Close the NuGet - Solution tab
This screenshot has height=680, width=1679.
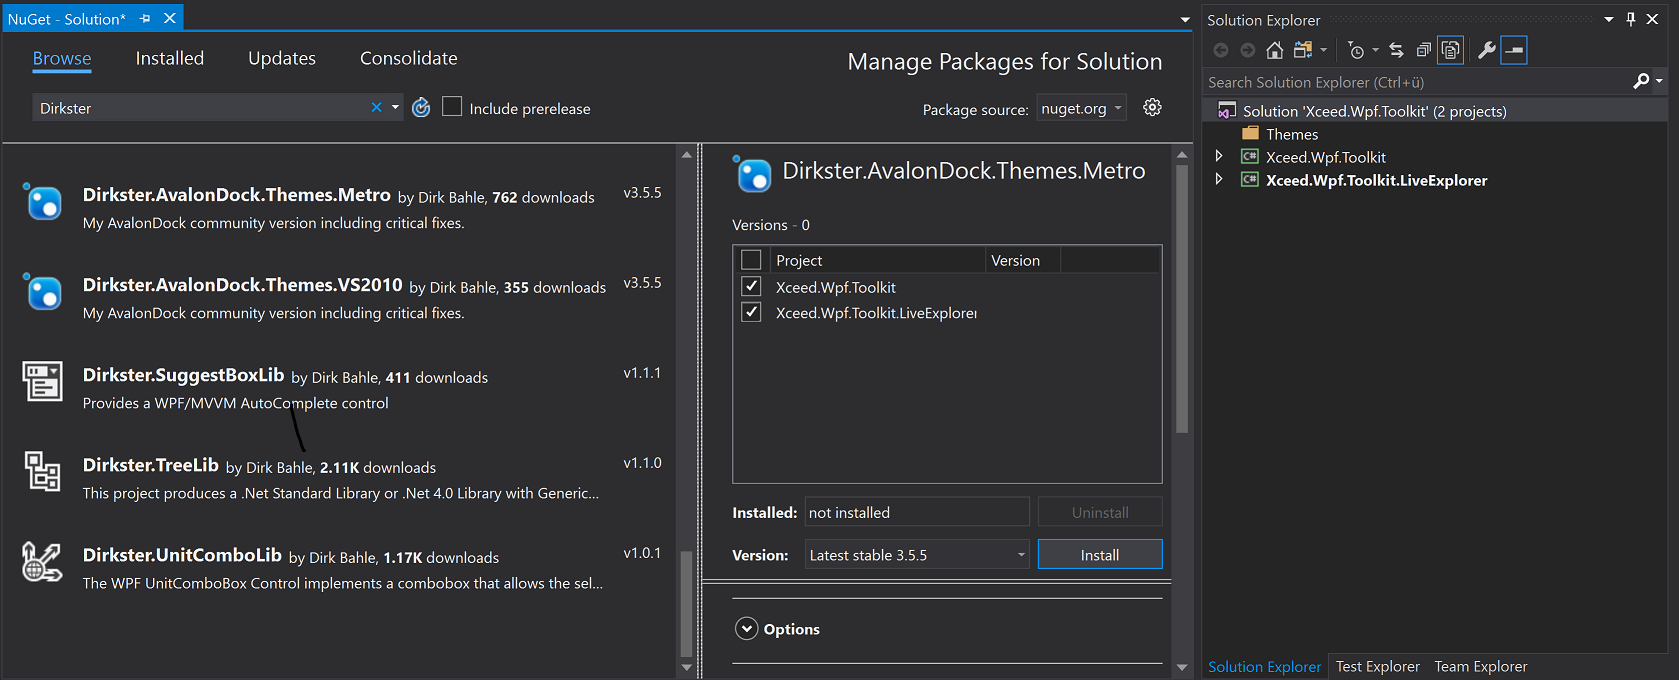click(x=170, y=19)
